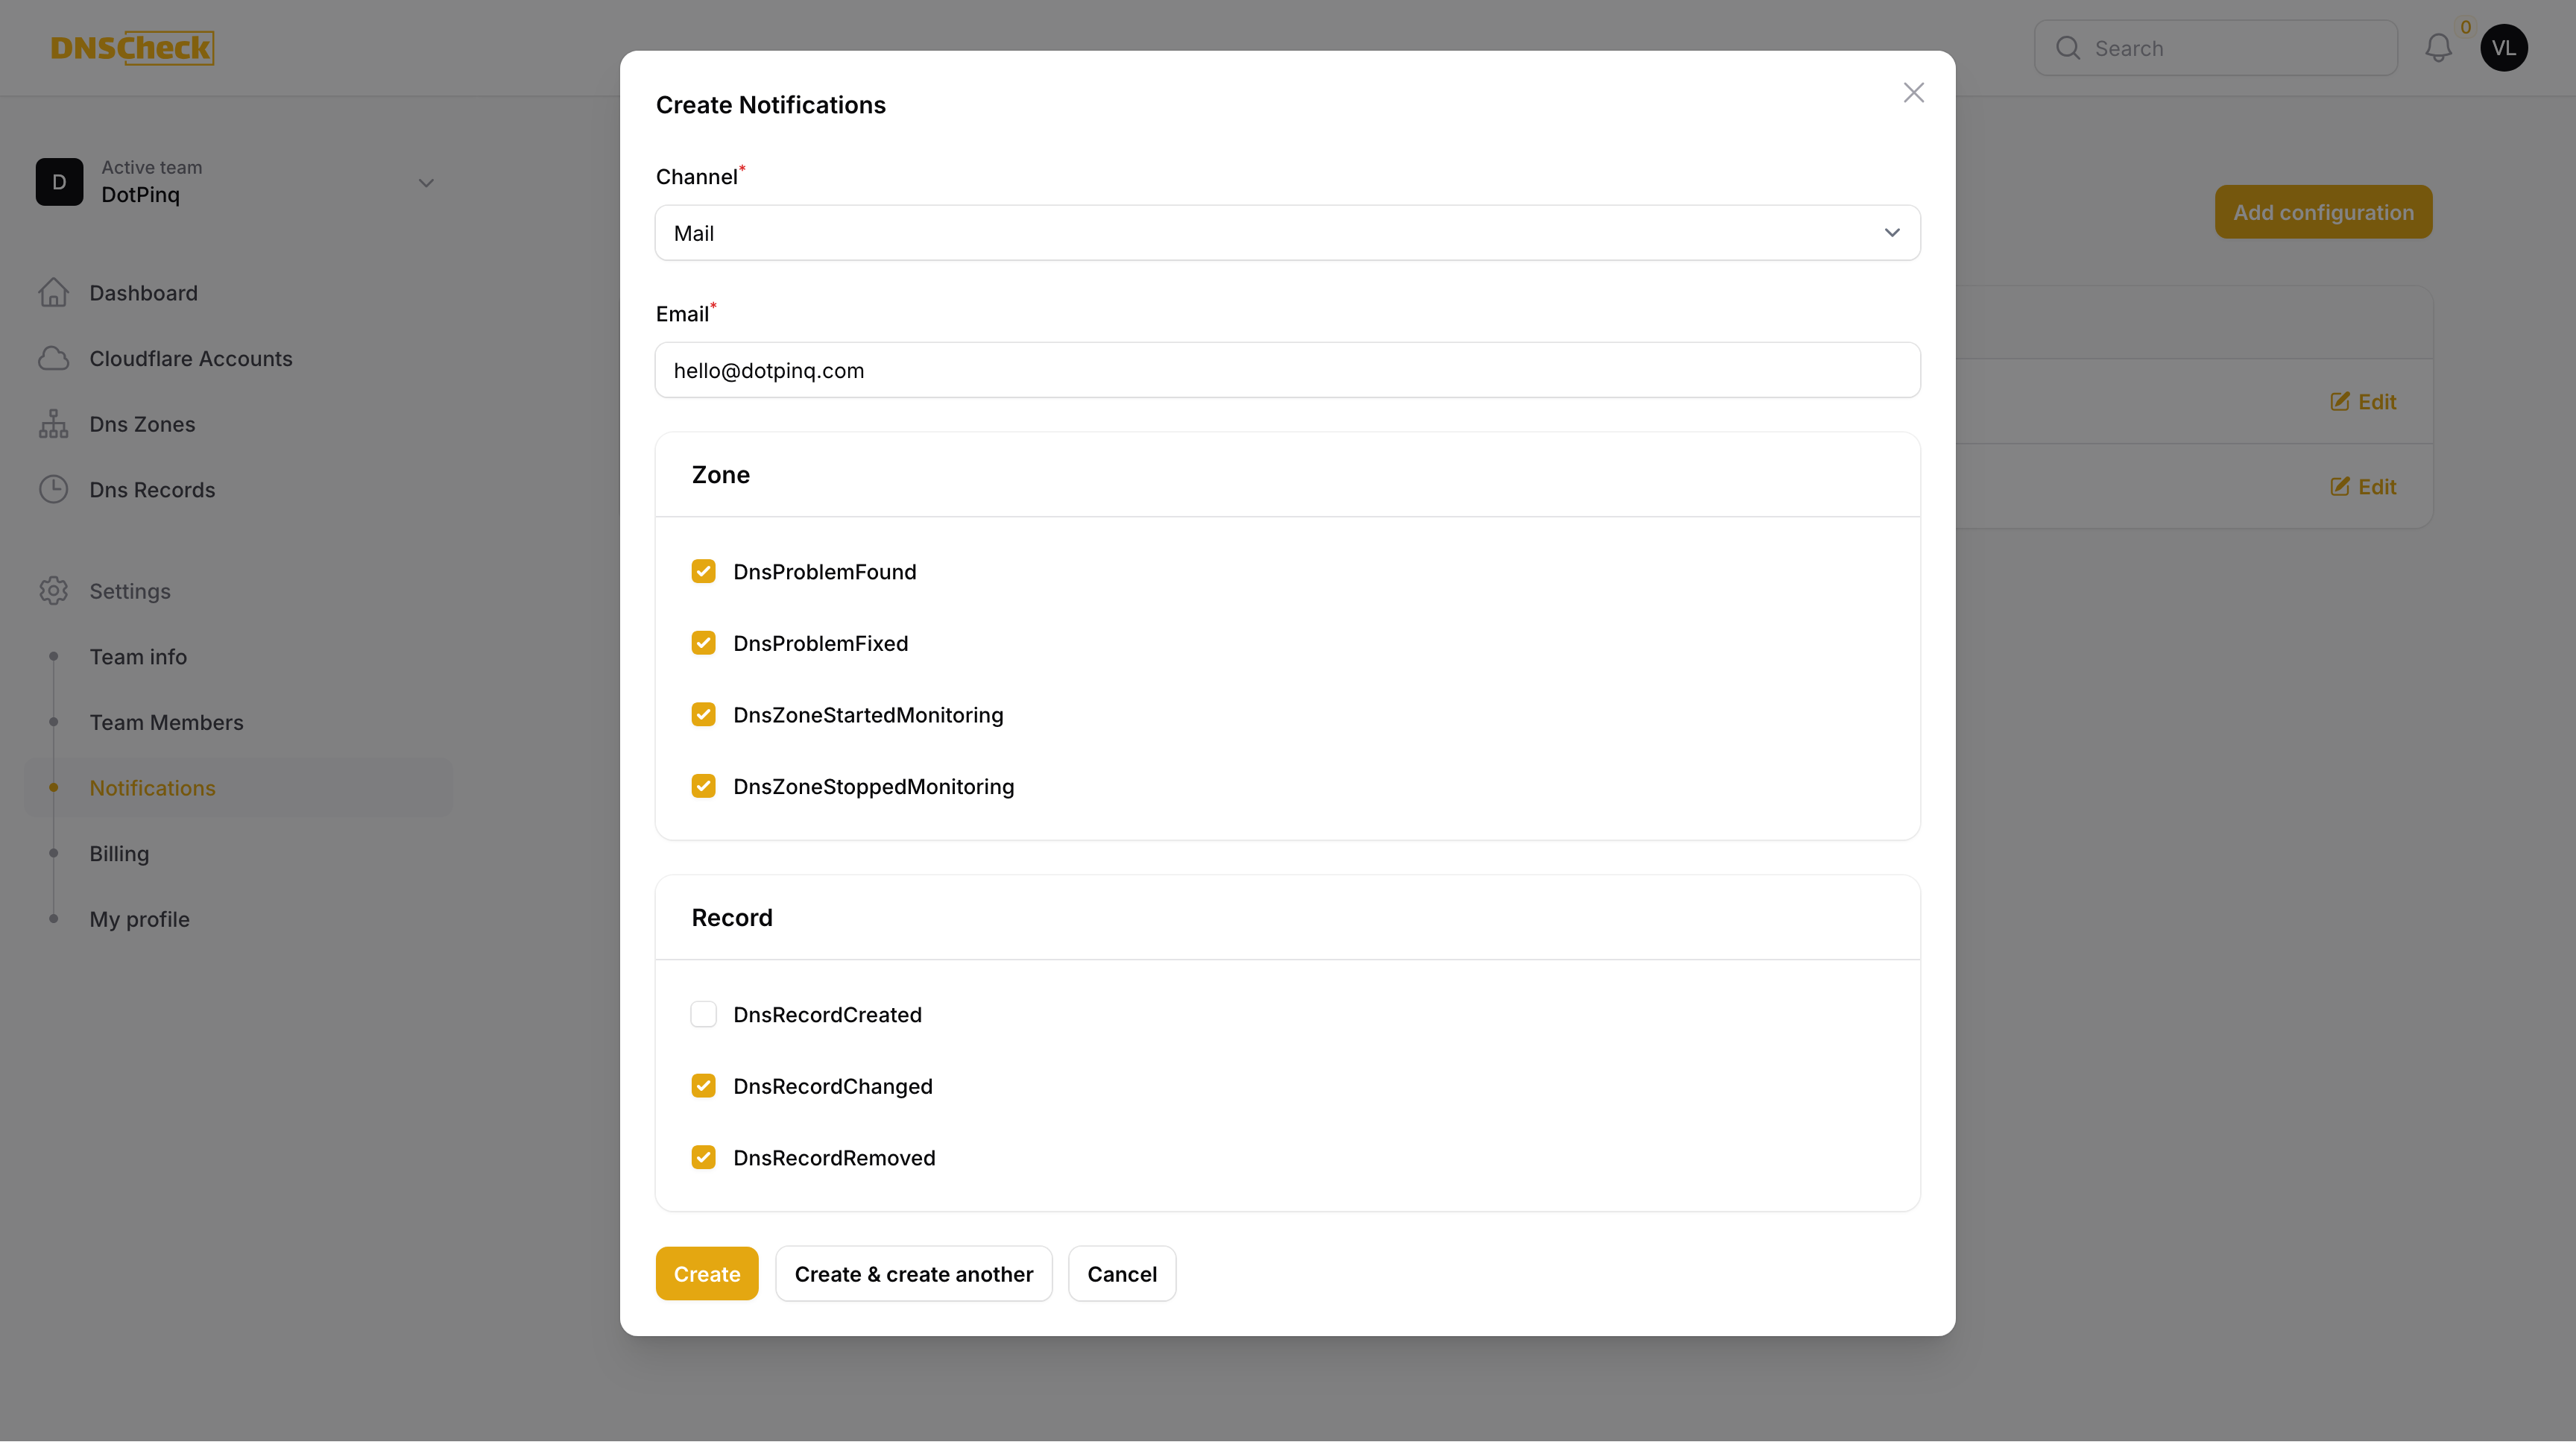Click the Dns Records clock icon

(53, 489)
